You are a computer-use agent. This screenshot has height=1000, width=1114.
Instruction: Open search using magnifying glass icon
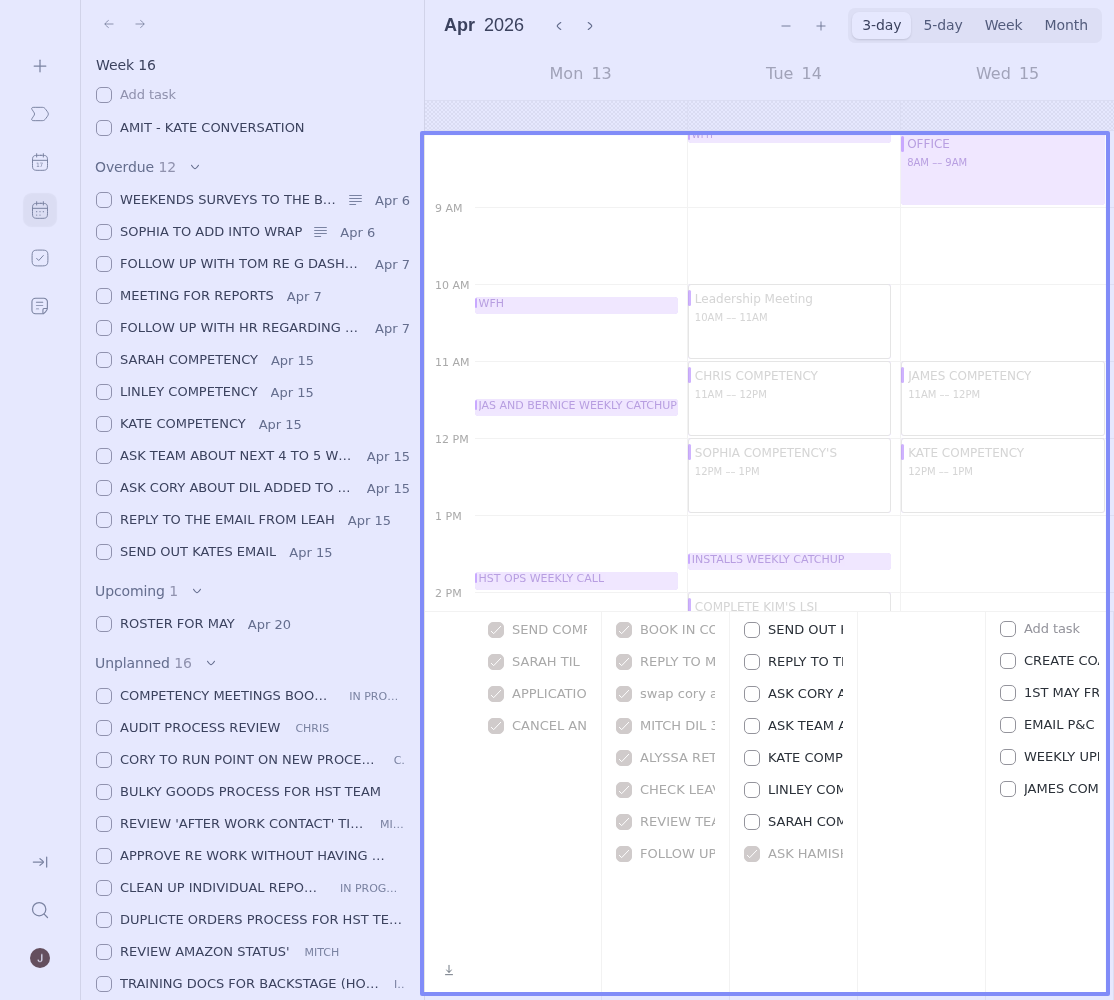[40, 910]
